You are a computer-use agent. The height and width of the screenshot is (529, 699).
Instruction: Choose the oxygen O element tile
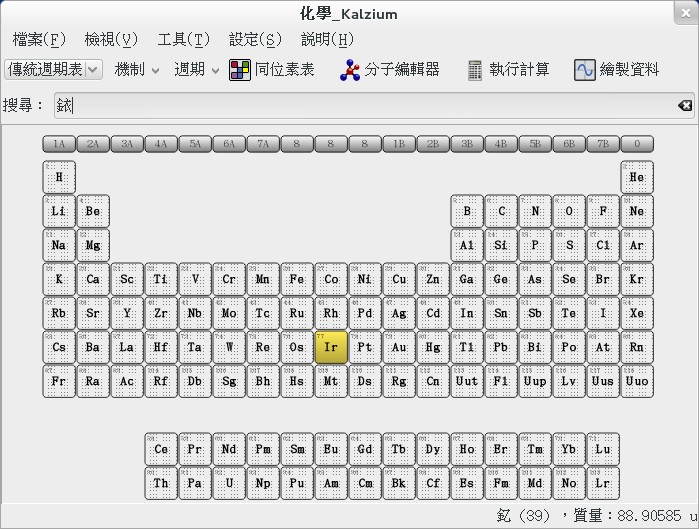click(569, 211)
